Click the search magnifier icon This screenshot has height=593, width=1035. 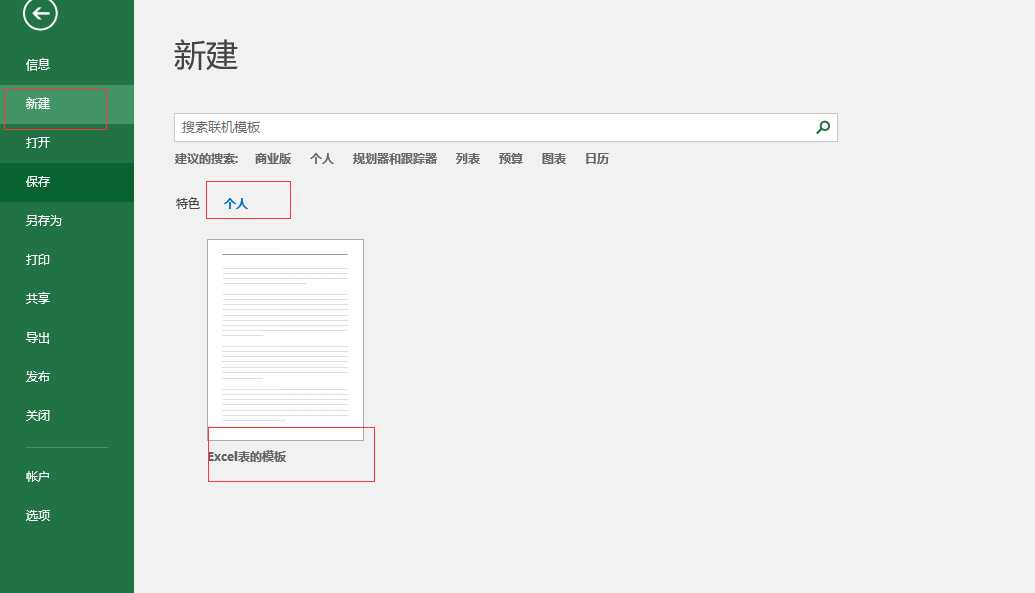coord(822,127)
